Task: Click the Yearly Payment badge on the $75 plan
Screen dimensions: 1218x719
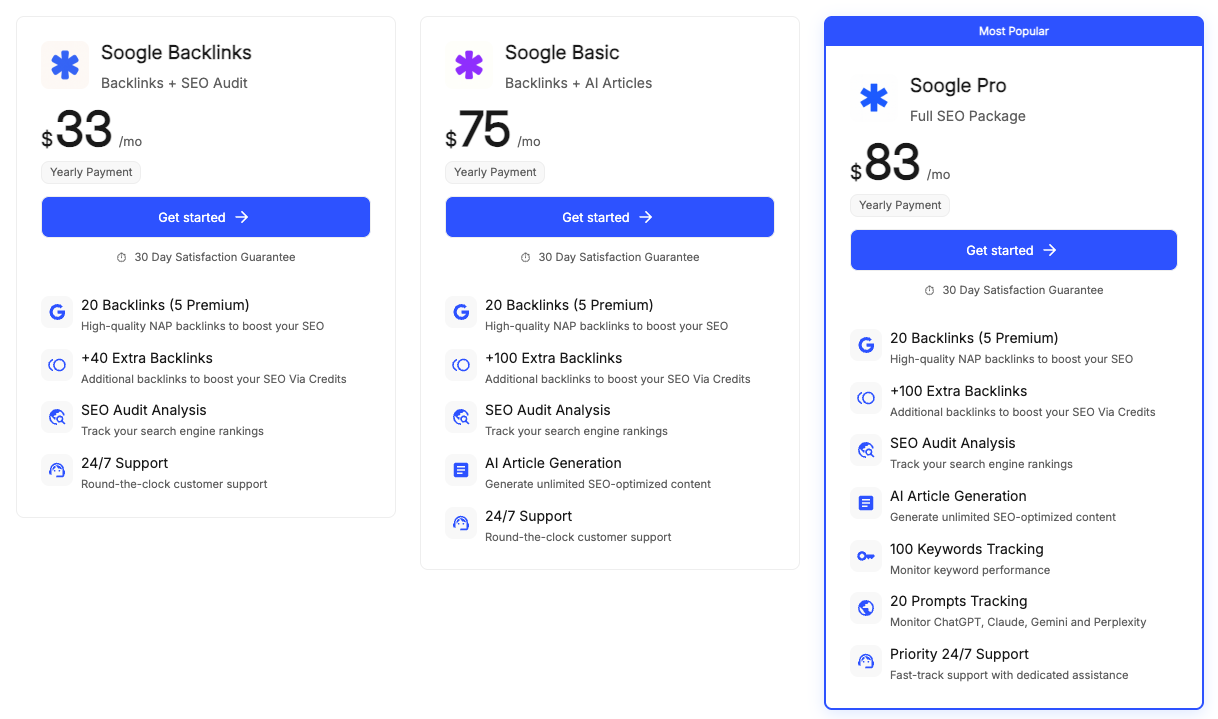Action: 495,172
